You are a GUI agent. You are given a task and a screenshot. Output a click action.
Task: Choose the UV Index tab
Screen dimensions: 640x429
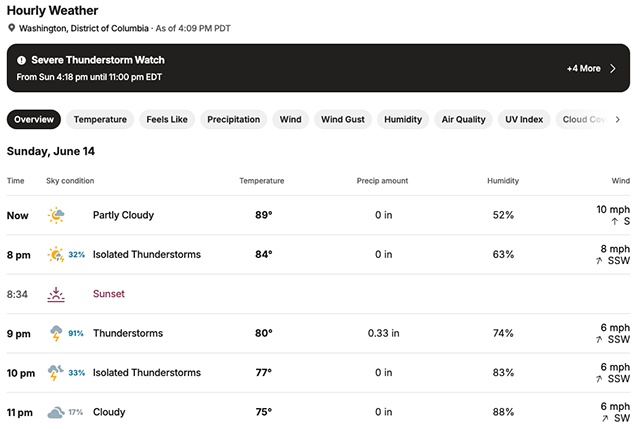[x=524, y=120]
